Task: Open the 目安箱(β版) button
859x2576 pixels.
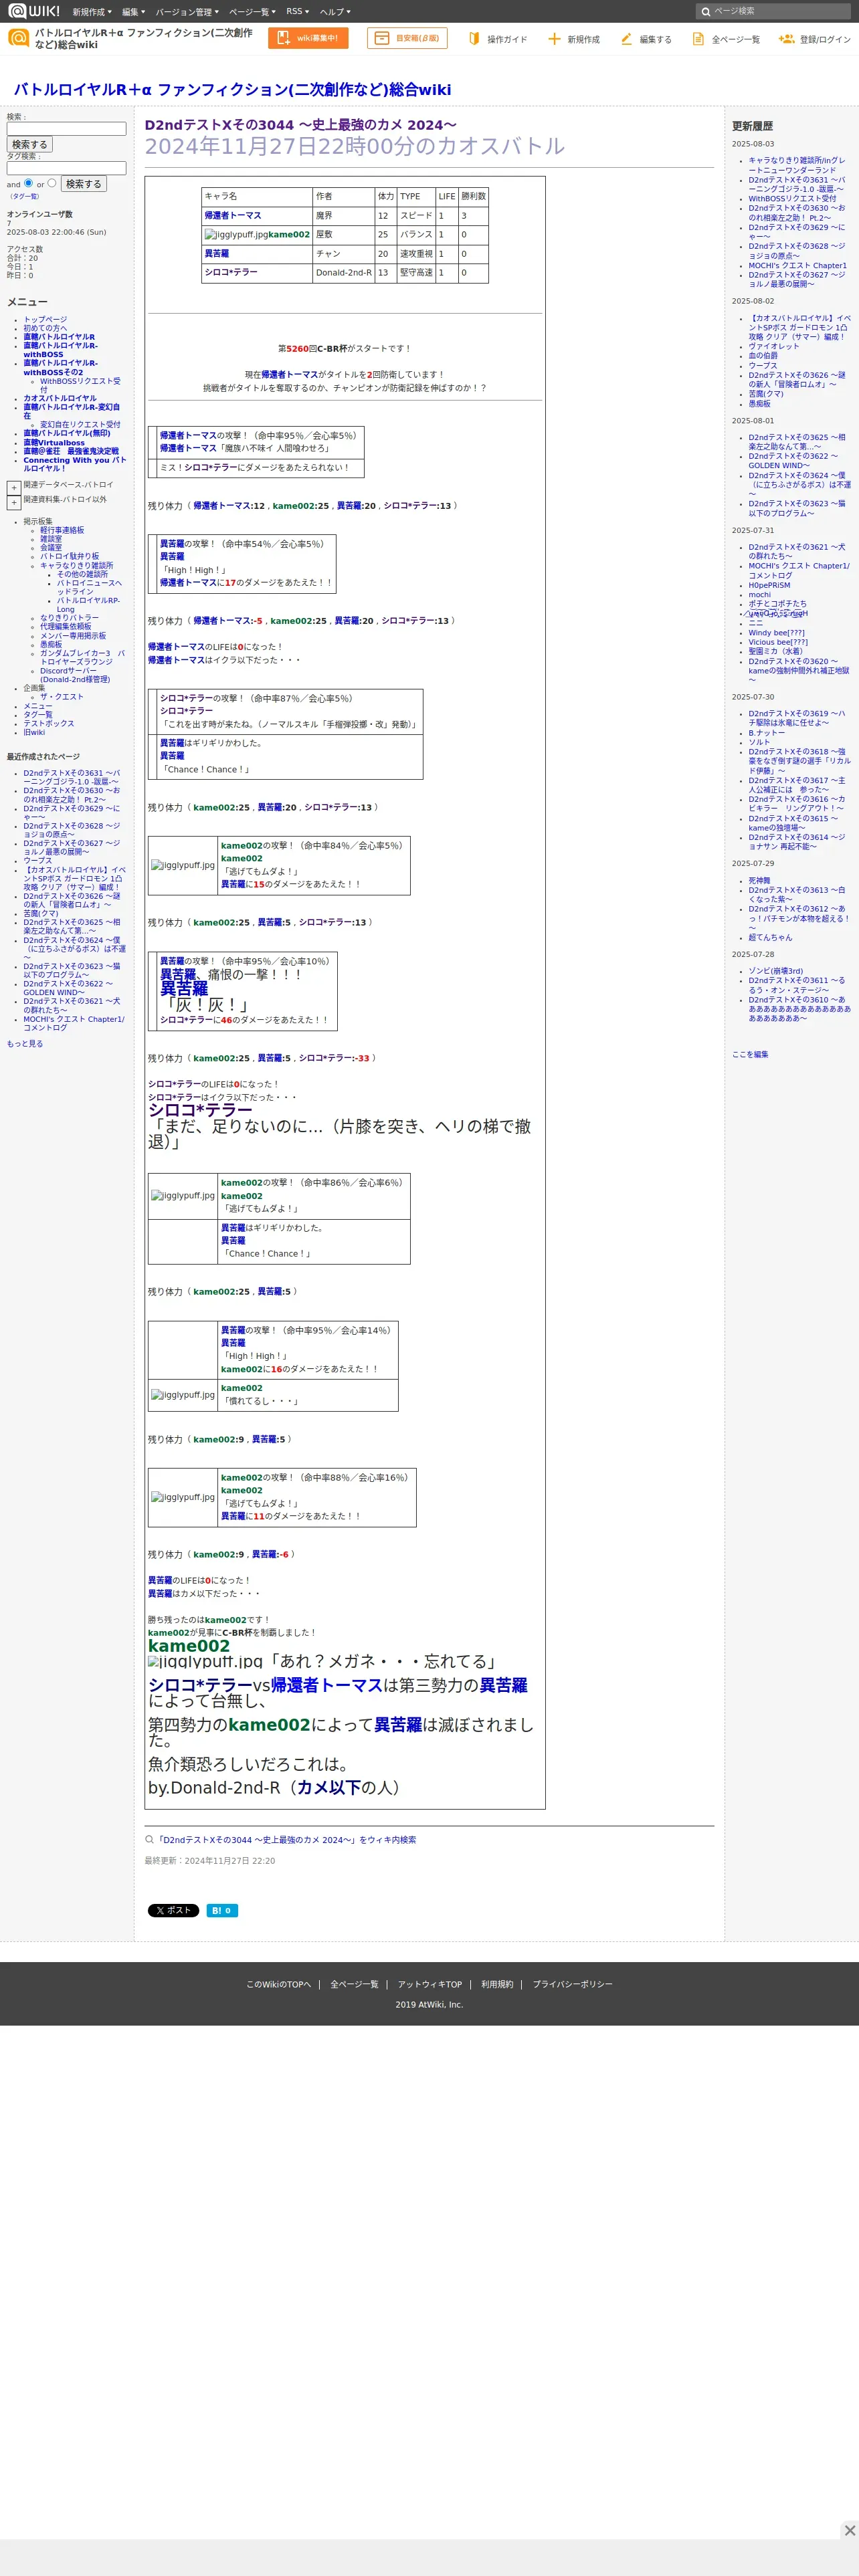Action: click(x=407, y=38)
